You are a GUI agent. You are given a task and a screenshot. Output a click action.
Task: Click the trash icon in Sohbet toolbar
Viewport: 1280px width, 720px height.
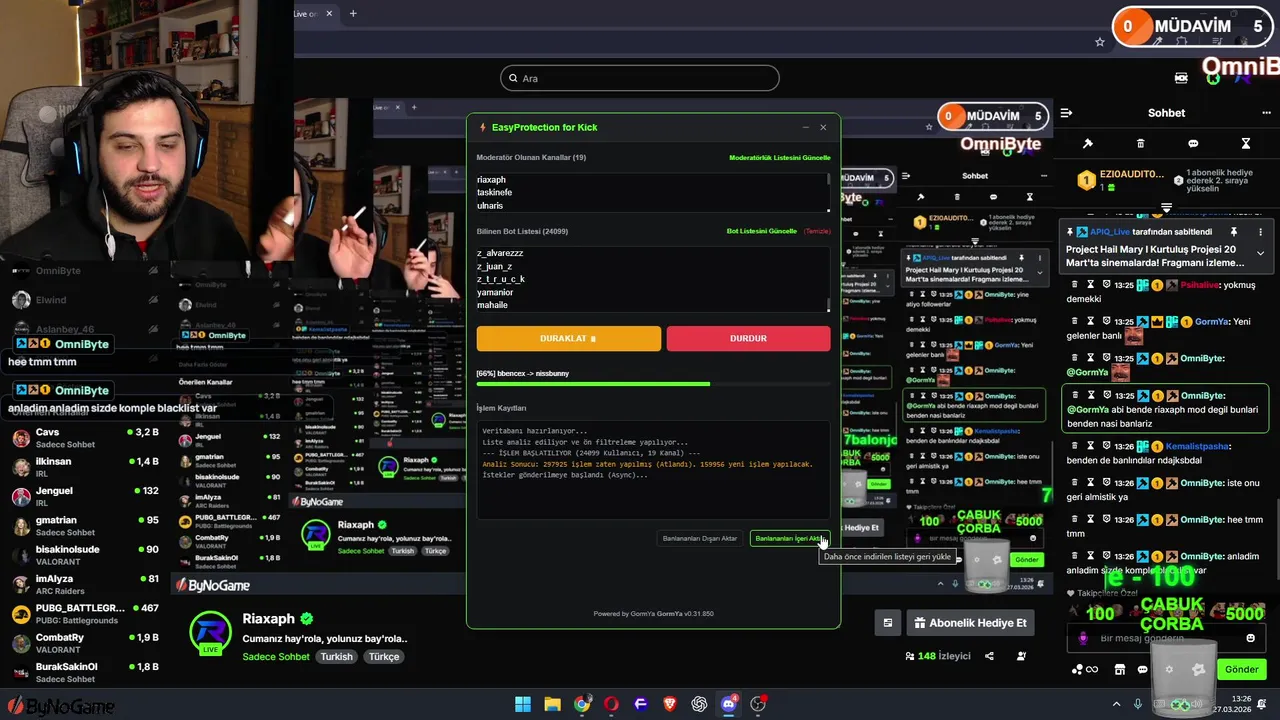(1141, 144)
